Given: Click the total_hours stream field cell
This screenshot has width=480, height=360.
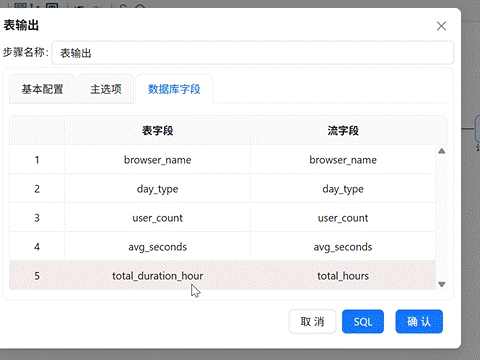Looking at the screenshot, I should tap(343, 276).
